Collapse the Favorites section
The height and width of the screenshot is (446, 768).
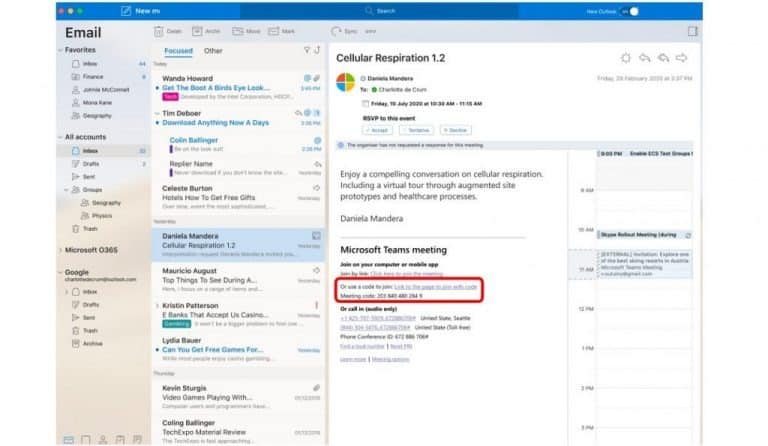click(59, 50)
